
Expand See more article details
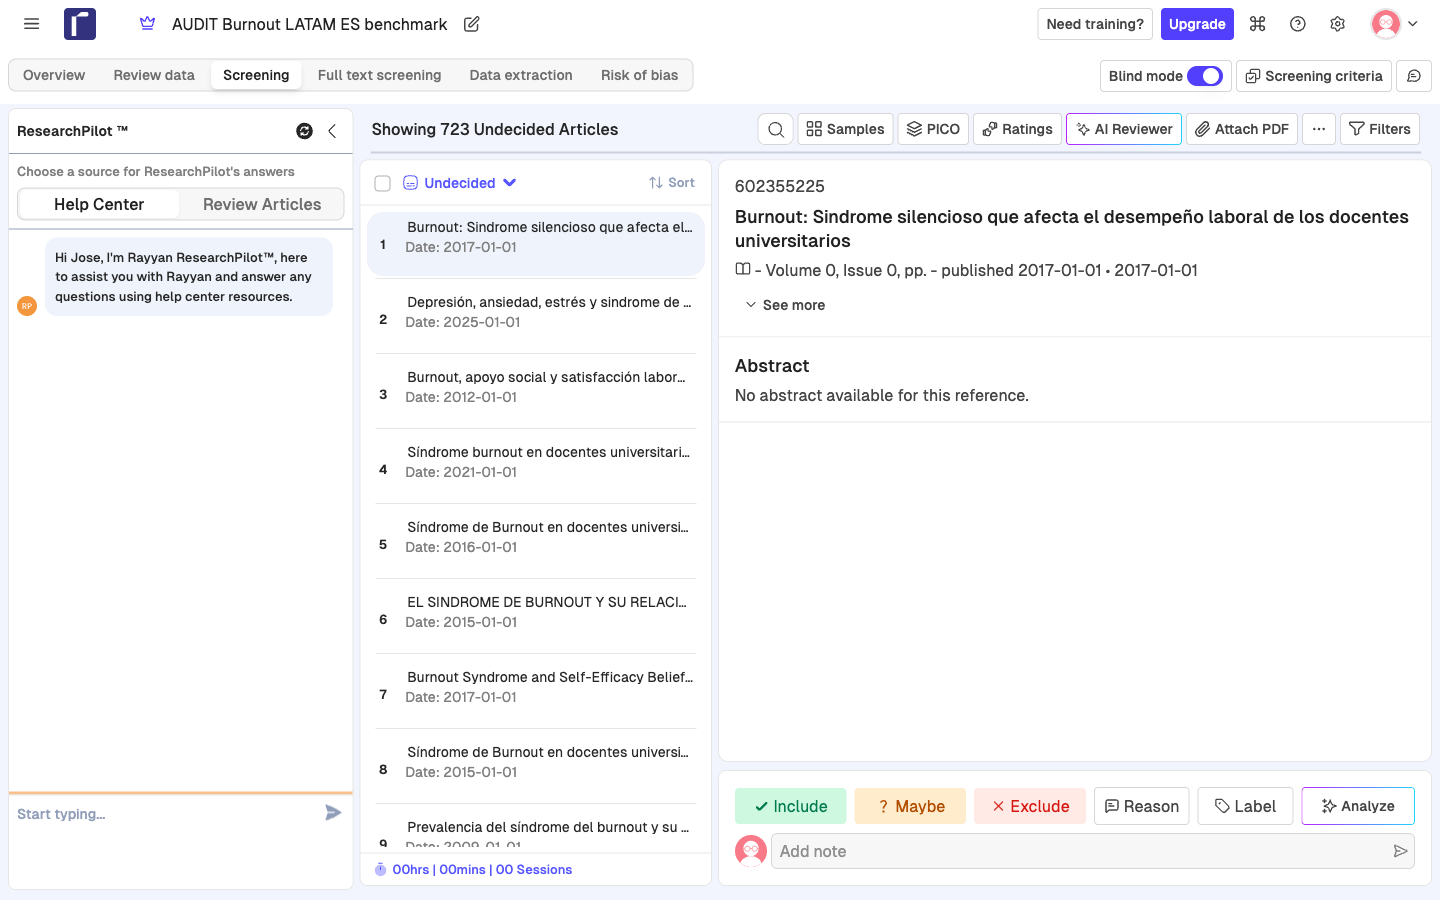[x=785, y=305]
